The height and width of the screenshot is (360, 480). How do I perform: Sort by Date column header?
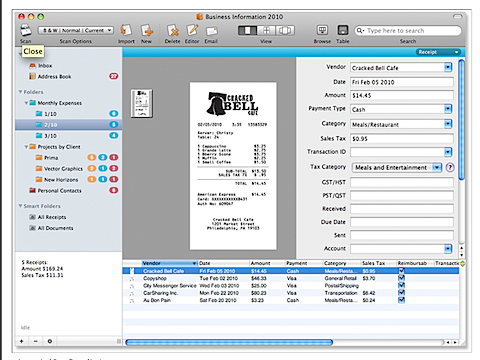tap(224, 263)
